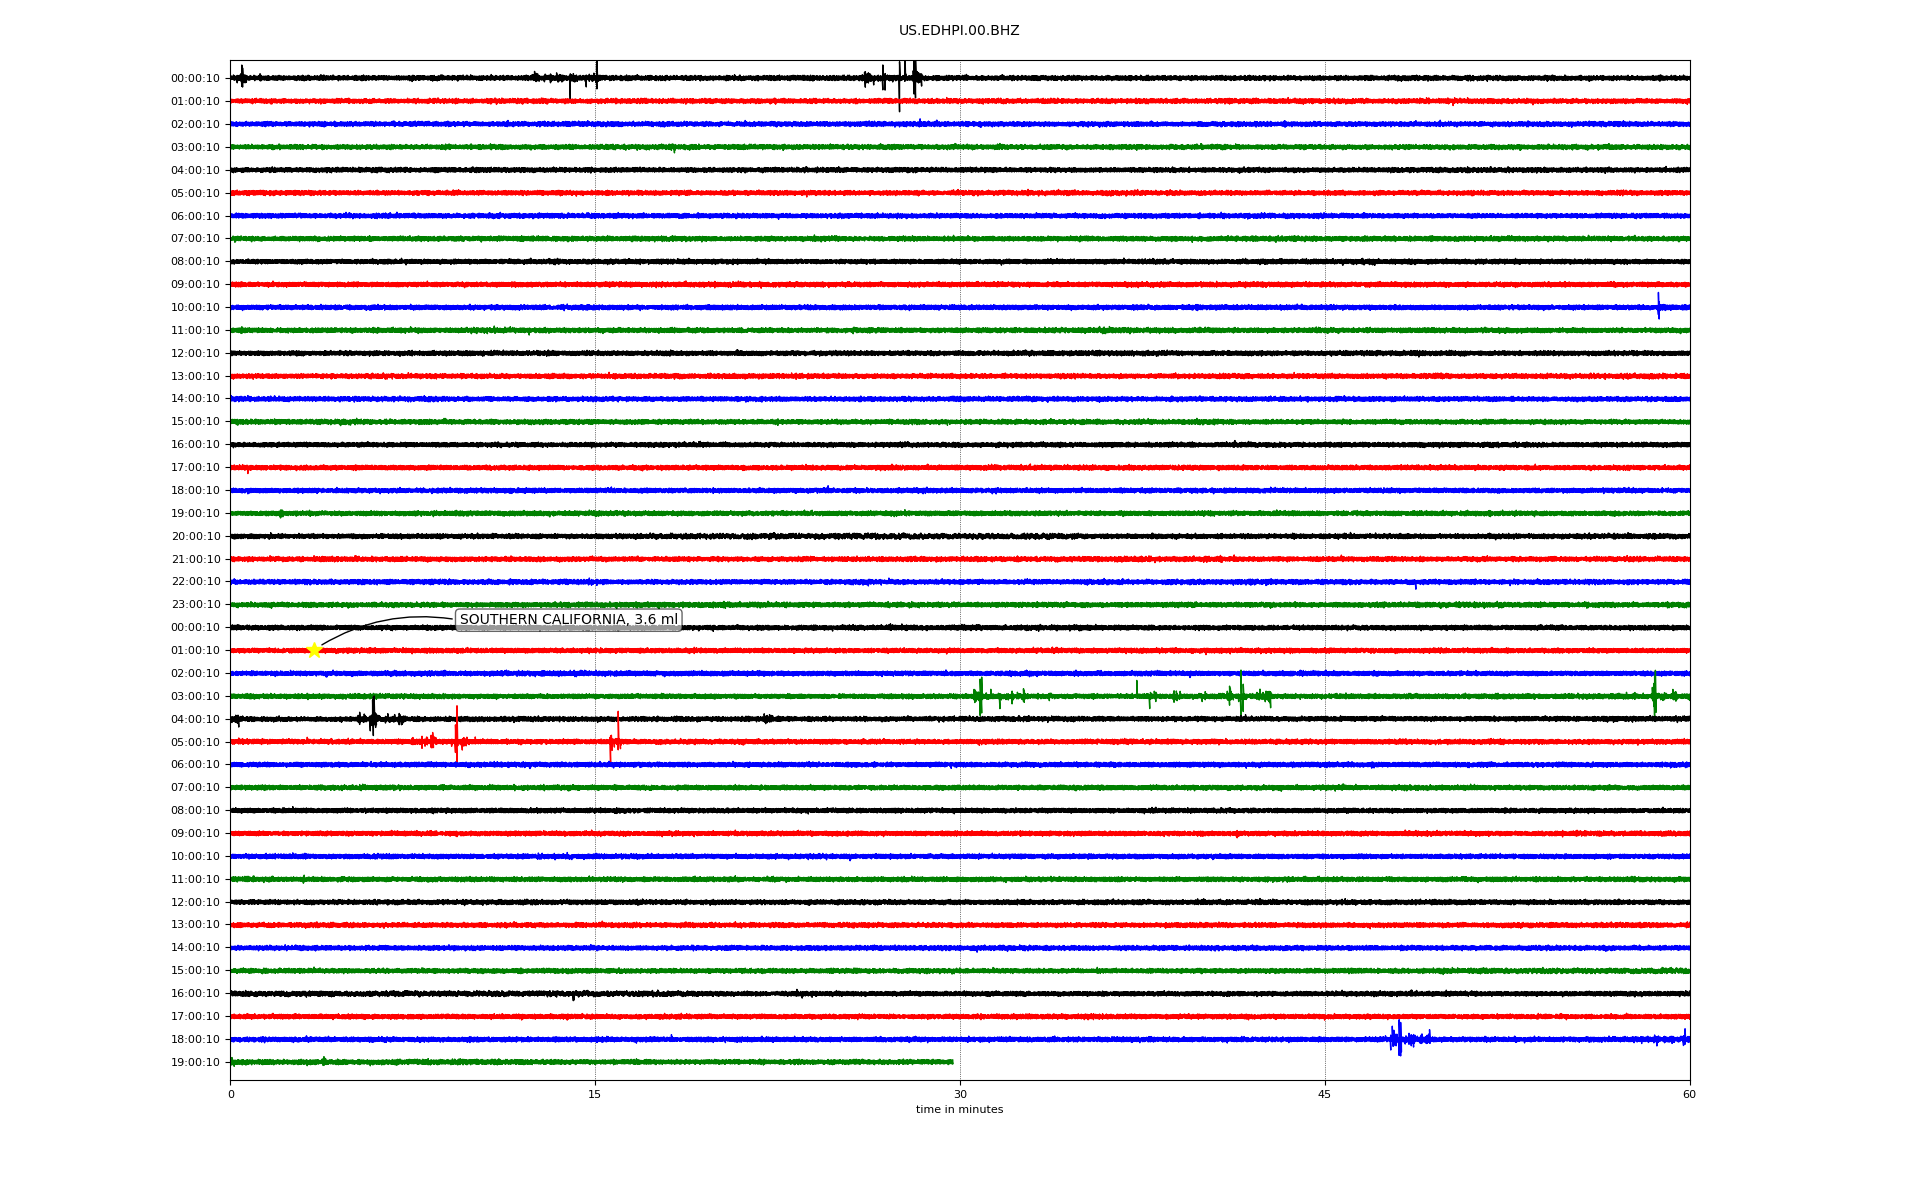This screenshot has height=1200, width=1920.
Task: Click the 22:00:10 row time label
Action: click(x=195, y=582)
